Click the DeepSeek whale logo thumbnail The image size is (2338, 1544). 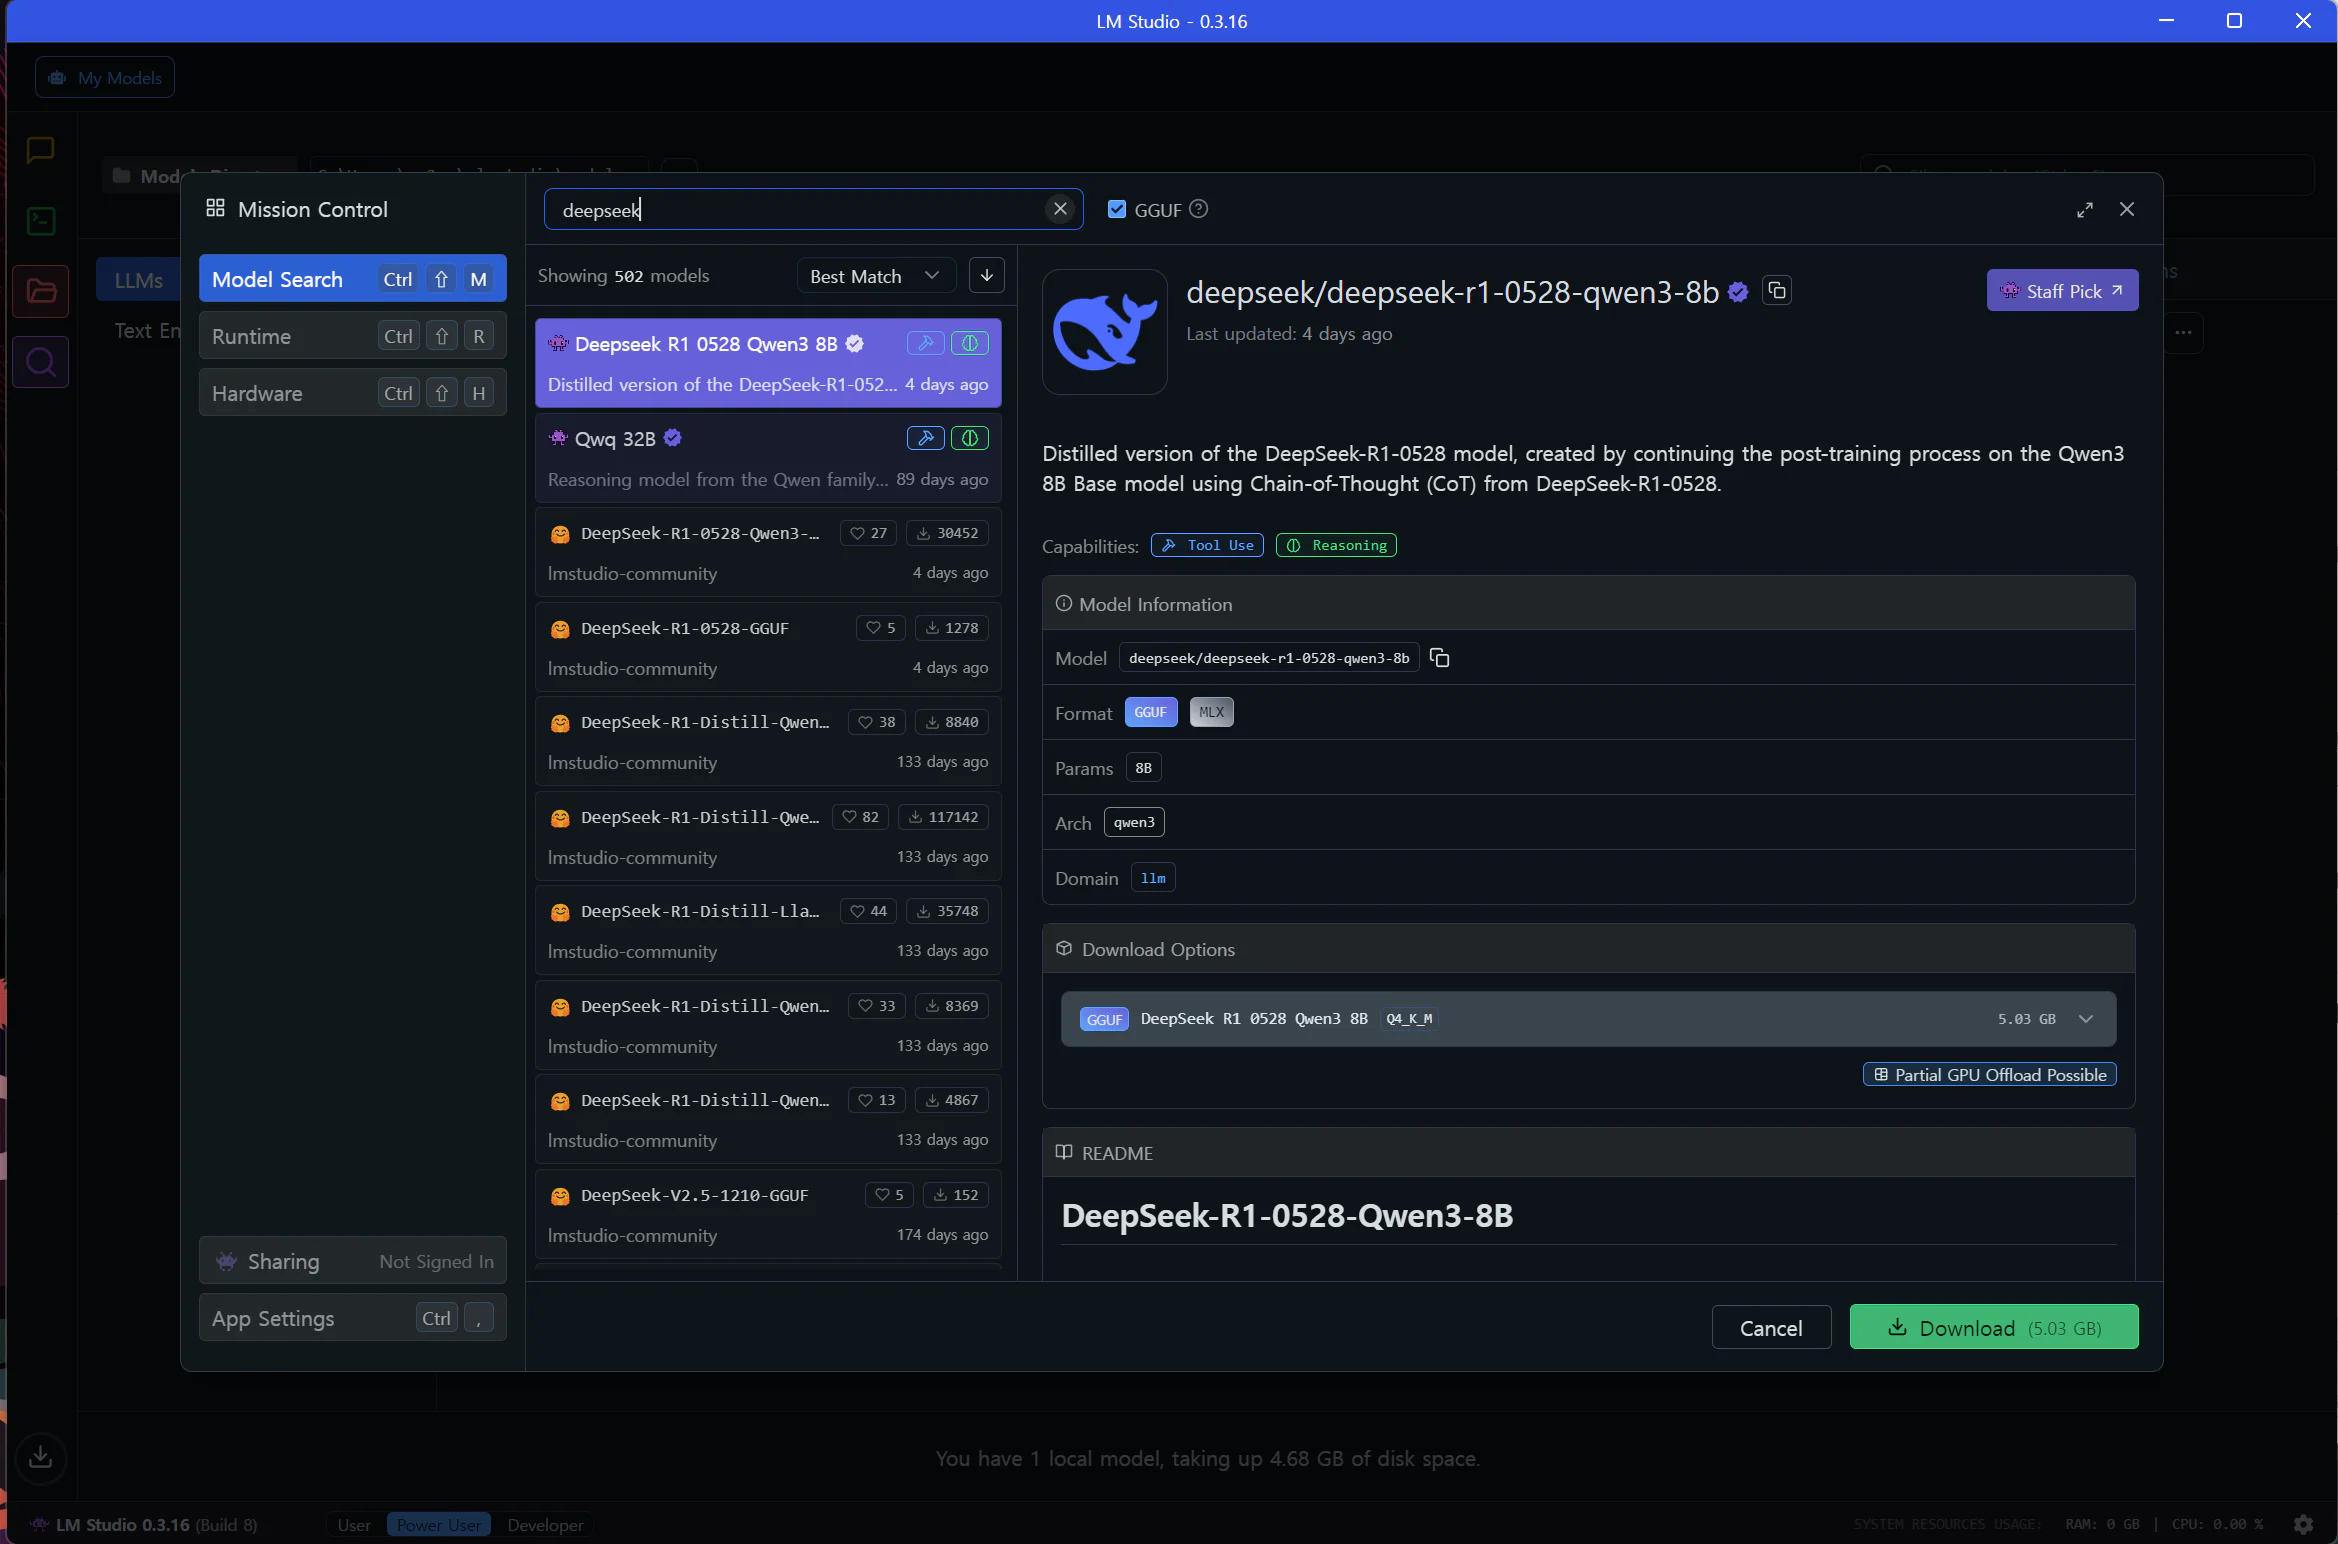[x=1104, y=332]
